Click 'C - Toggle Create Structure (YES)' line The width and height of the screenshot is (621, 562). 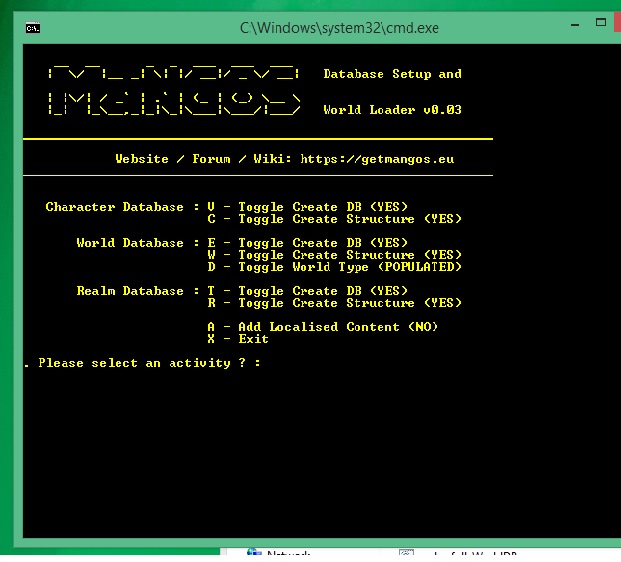tap(335, 219)
